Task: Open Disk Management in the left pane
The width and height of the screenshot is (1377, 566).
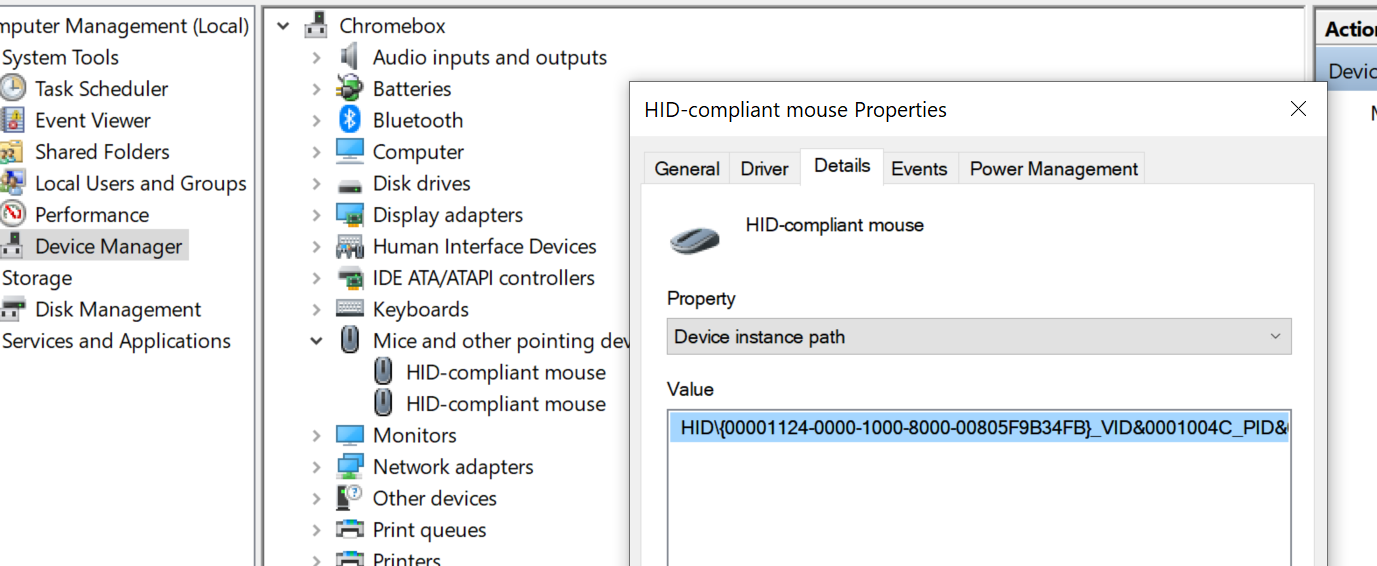Action: click(x=117, y=310)
